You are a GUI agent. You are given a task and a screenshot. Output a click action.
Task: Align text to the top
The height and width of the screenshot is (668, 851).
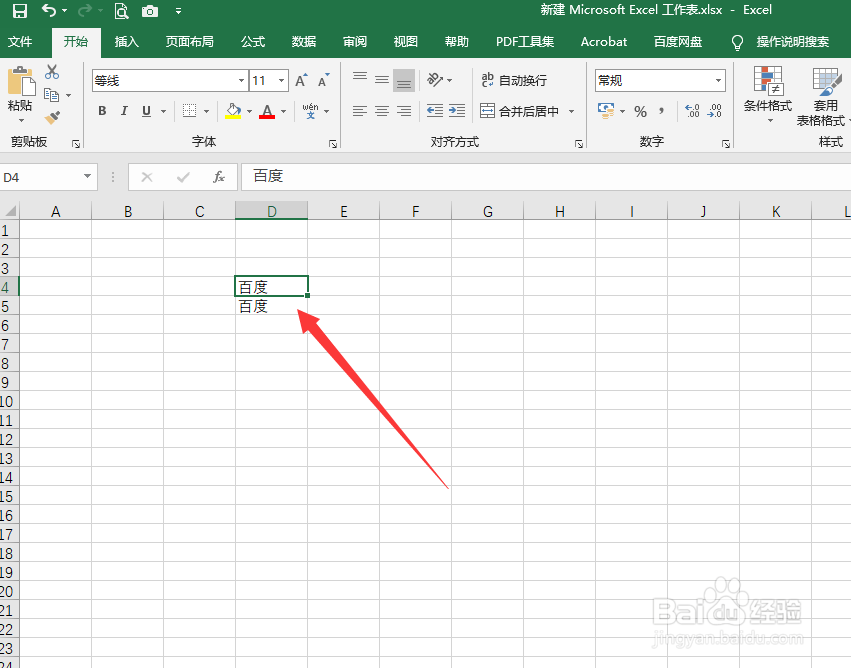pyautogui.click(x=360, y=77)
